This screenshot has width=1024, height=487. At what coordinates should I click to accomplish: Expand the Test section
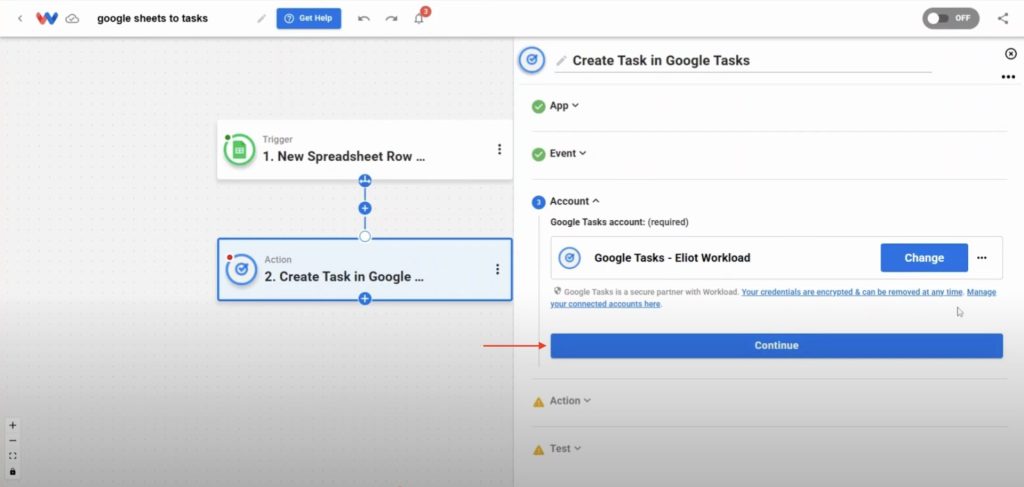565,449
